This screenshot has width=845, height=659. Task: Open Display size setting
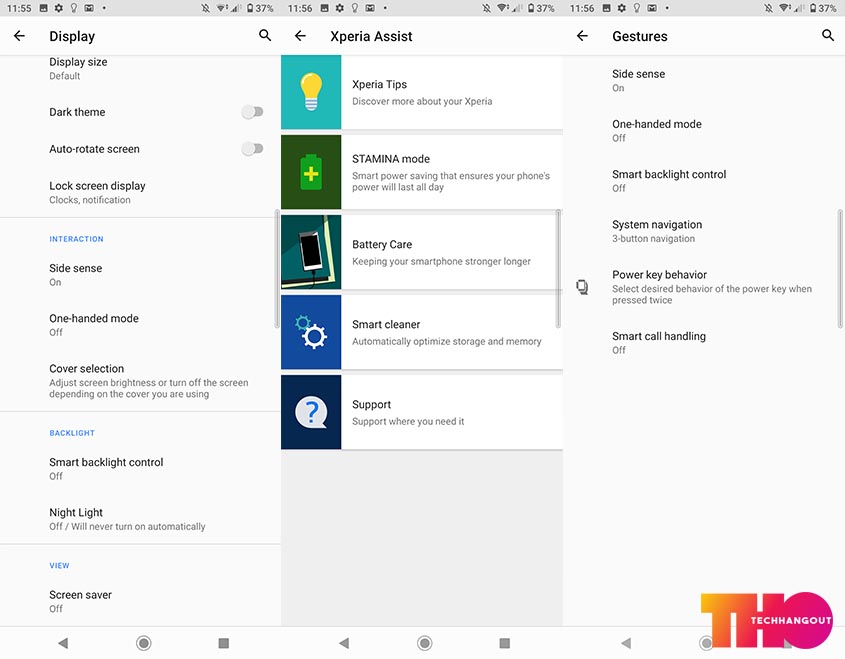[x=140, y=68]
